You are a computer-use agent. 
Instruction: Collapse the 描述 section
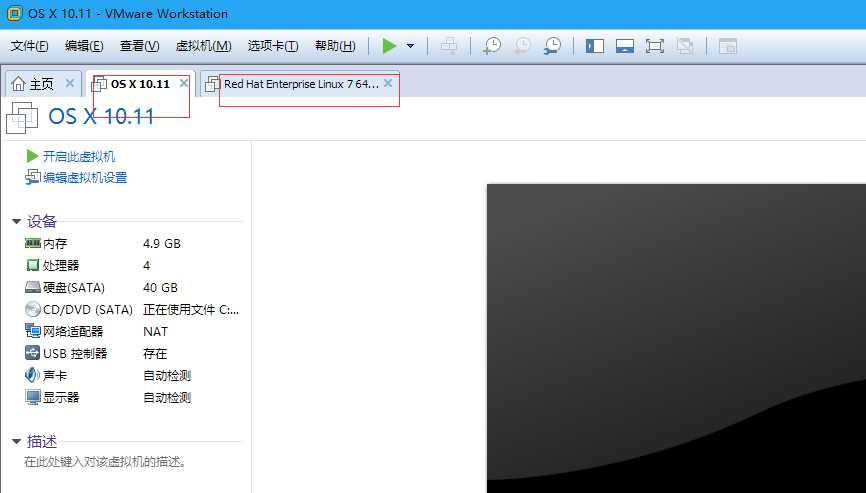click(x=17, y=442)
